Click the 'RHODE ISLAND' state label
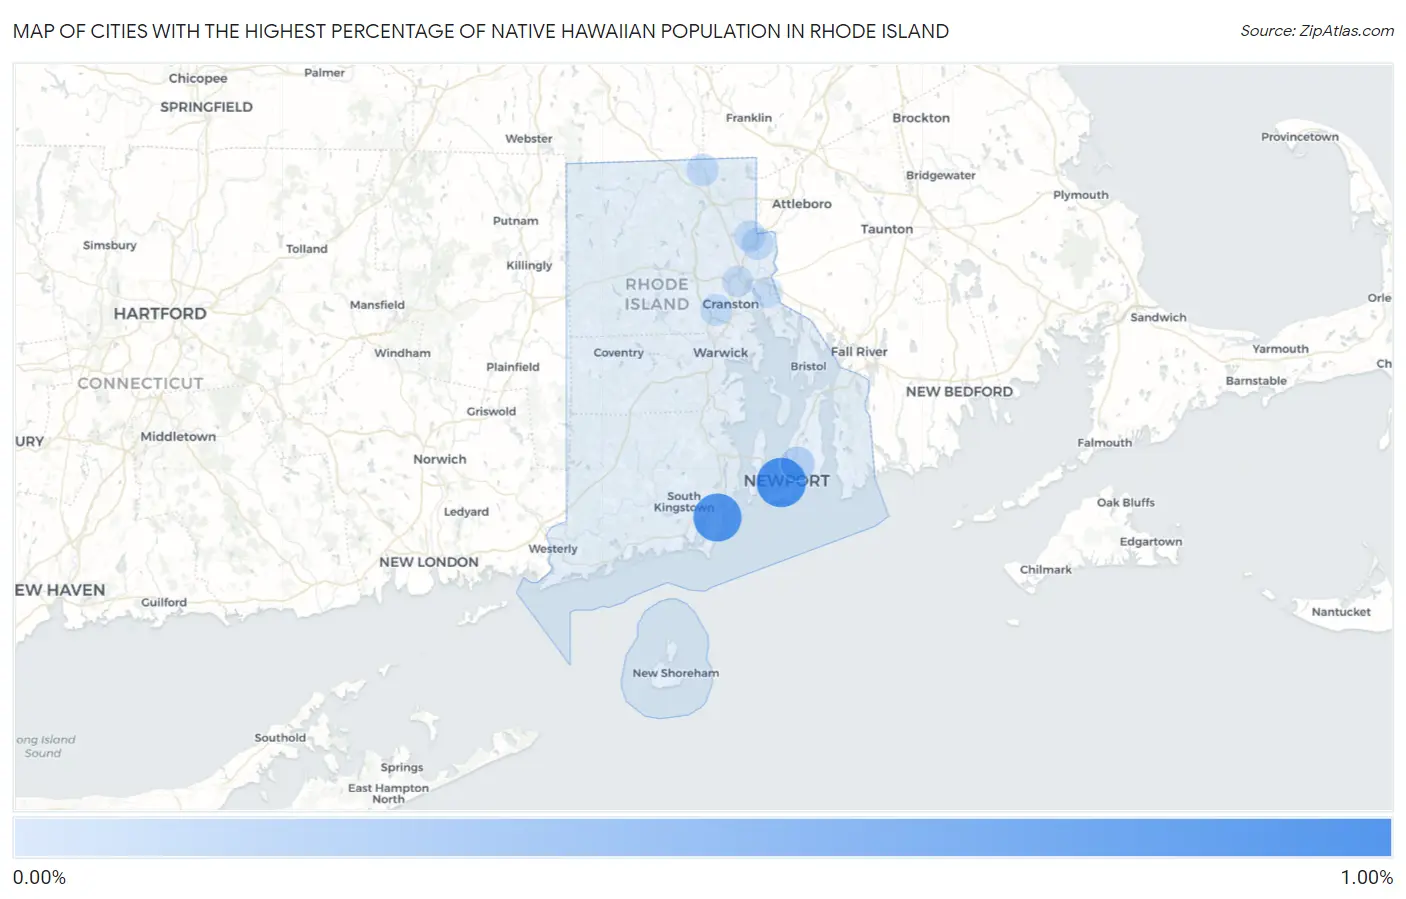 (657, 294)
